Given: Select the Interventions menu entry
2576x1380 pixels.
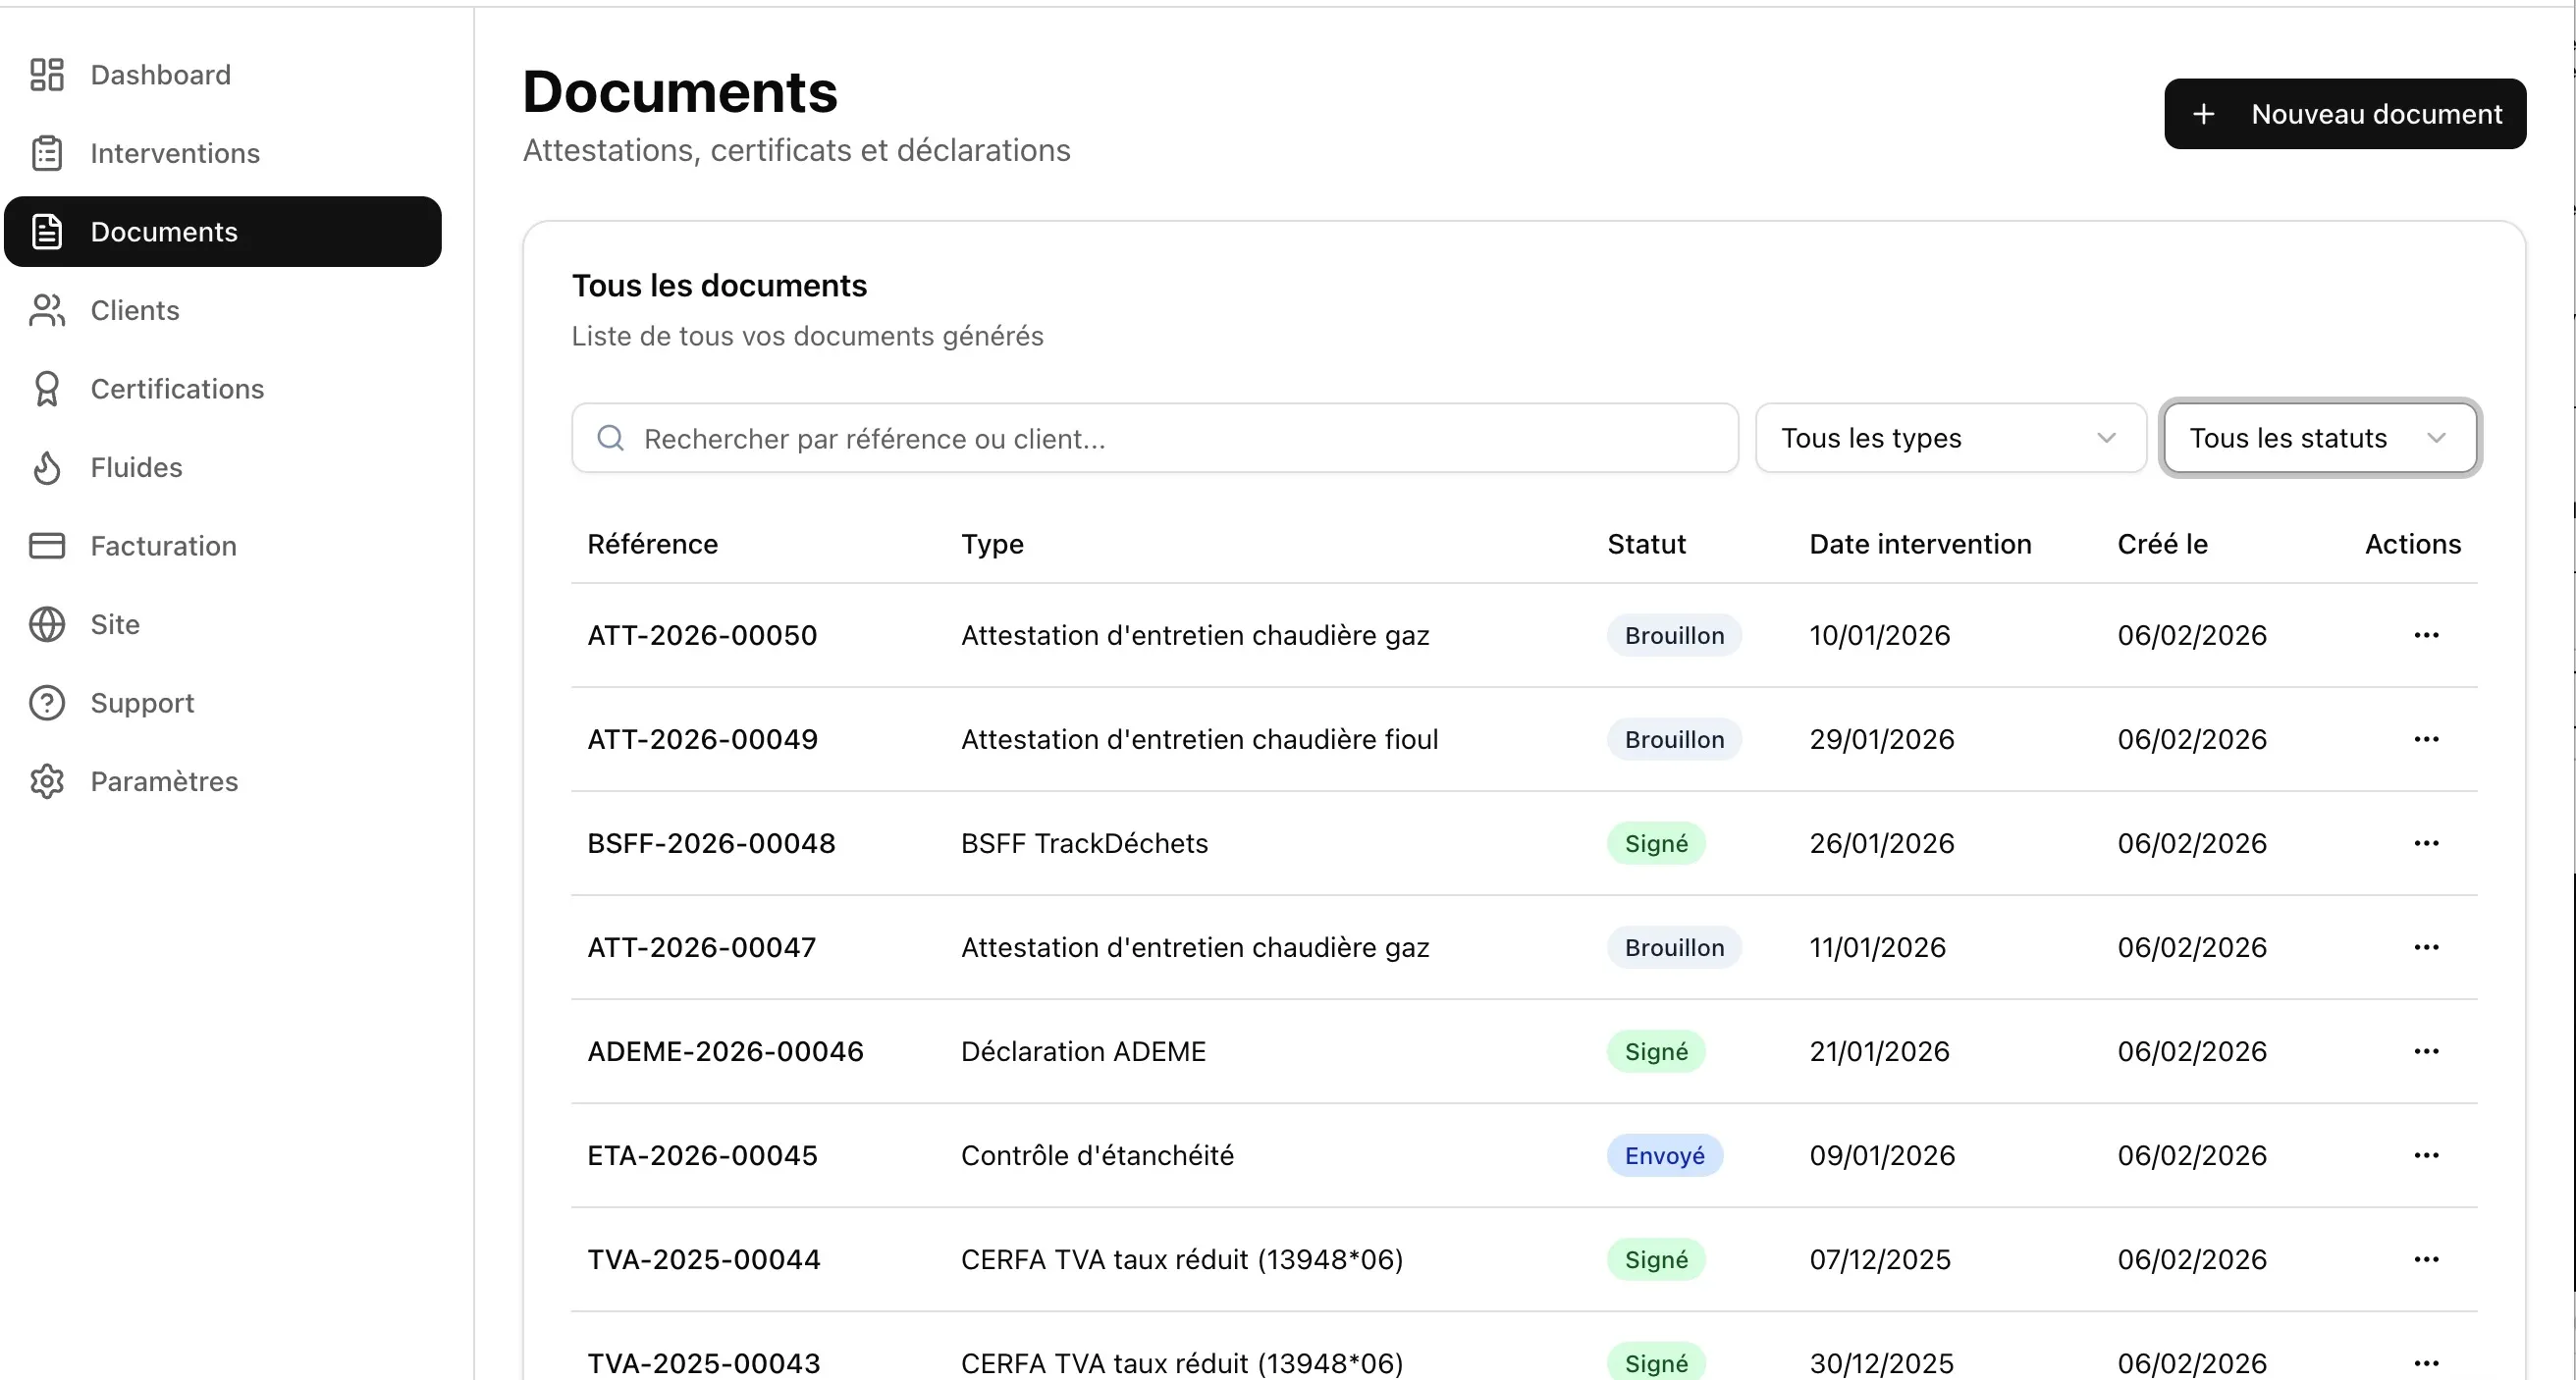Looking at the screenshot, I should [175, 153].
